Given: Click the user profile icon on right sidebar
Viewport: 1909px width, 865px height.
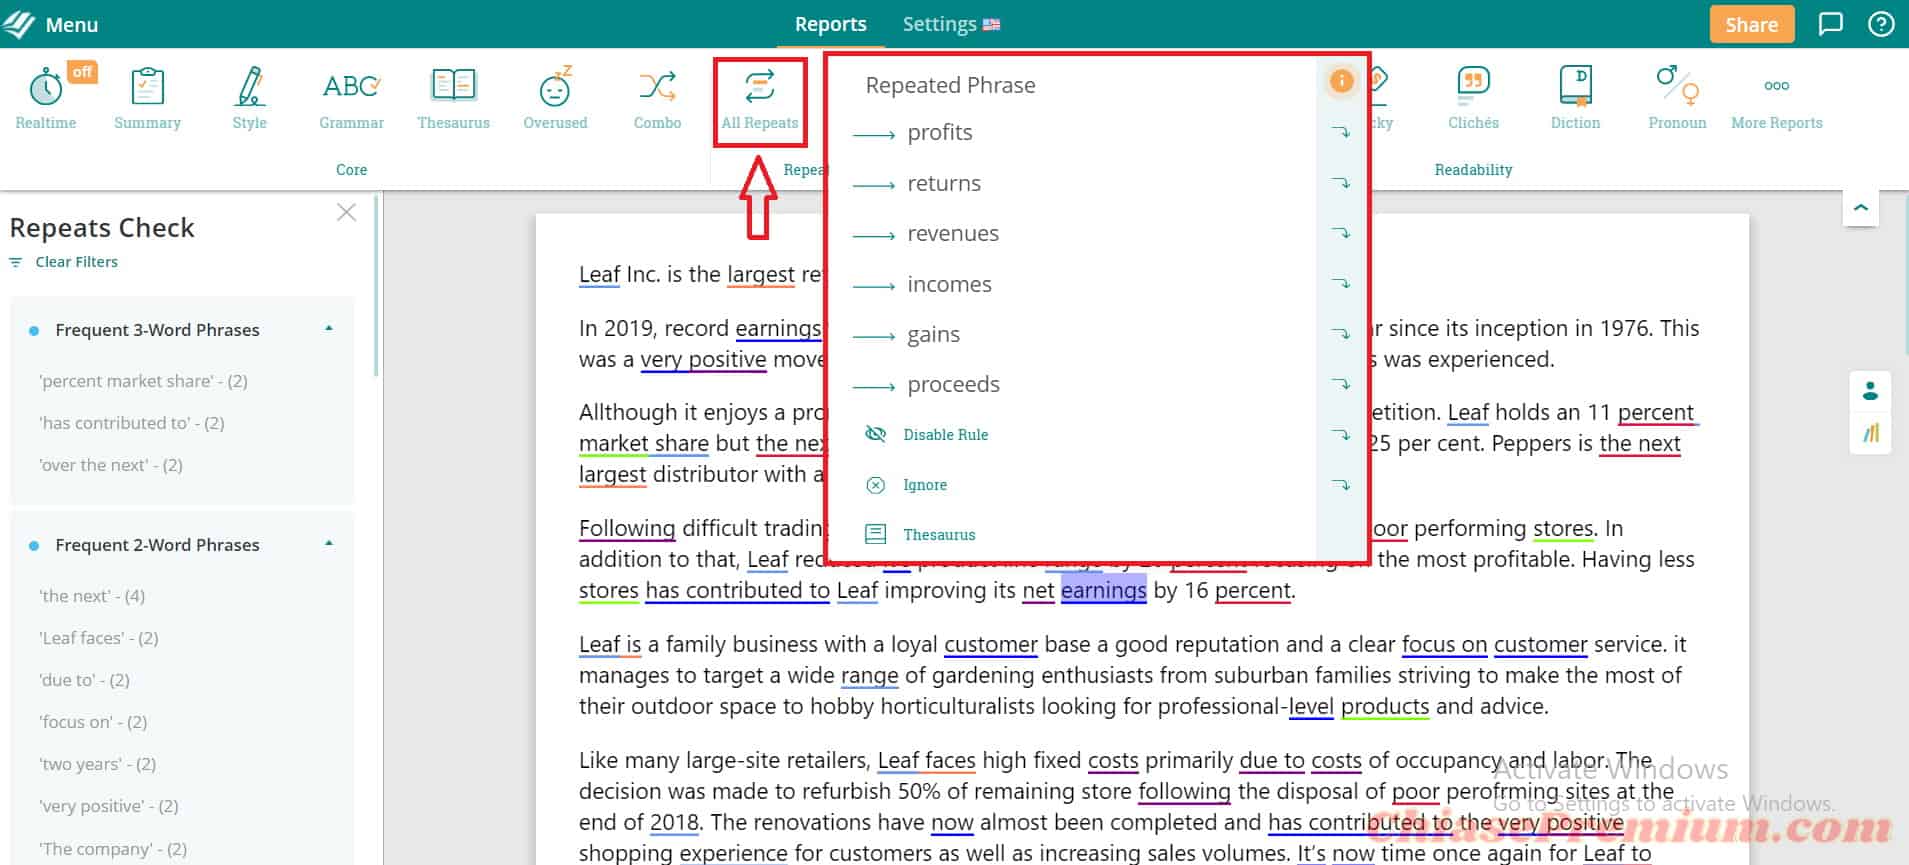Looking at the screenshot, I should point(1870,390).
